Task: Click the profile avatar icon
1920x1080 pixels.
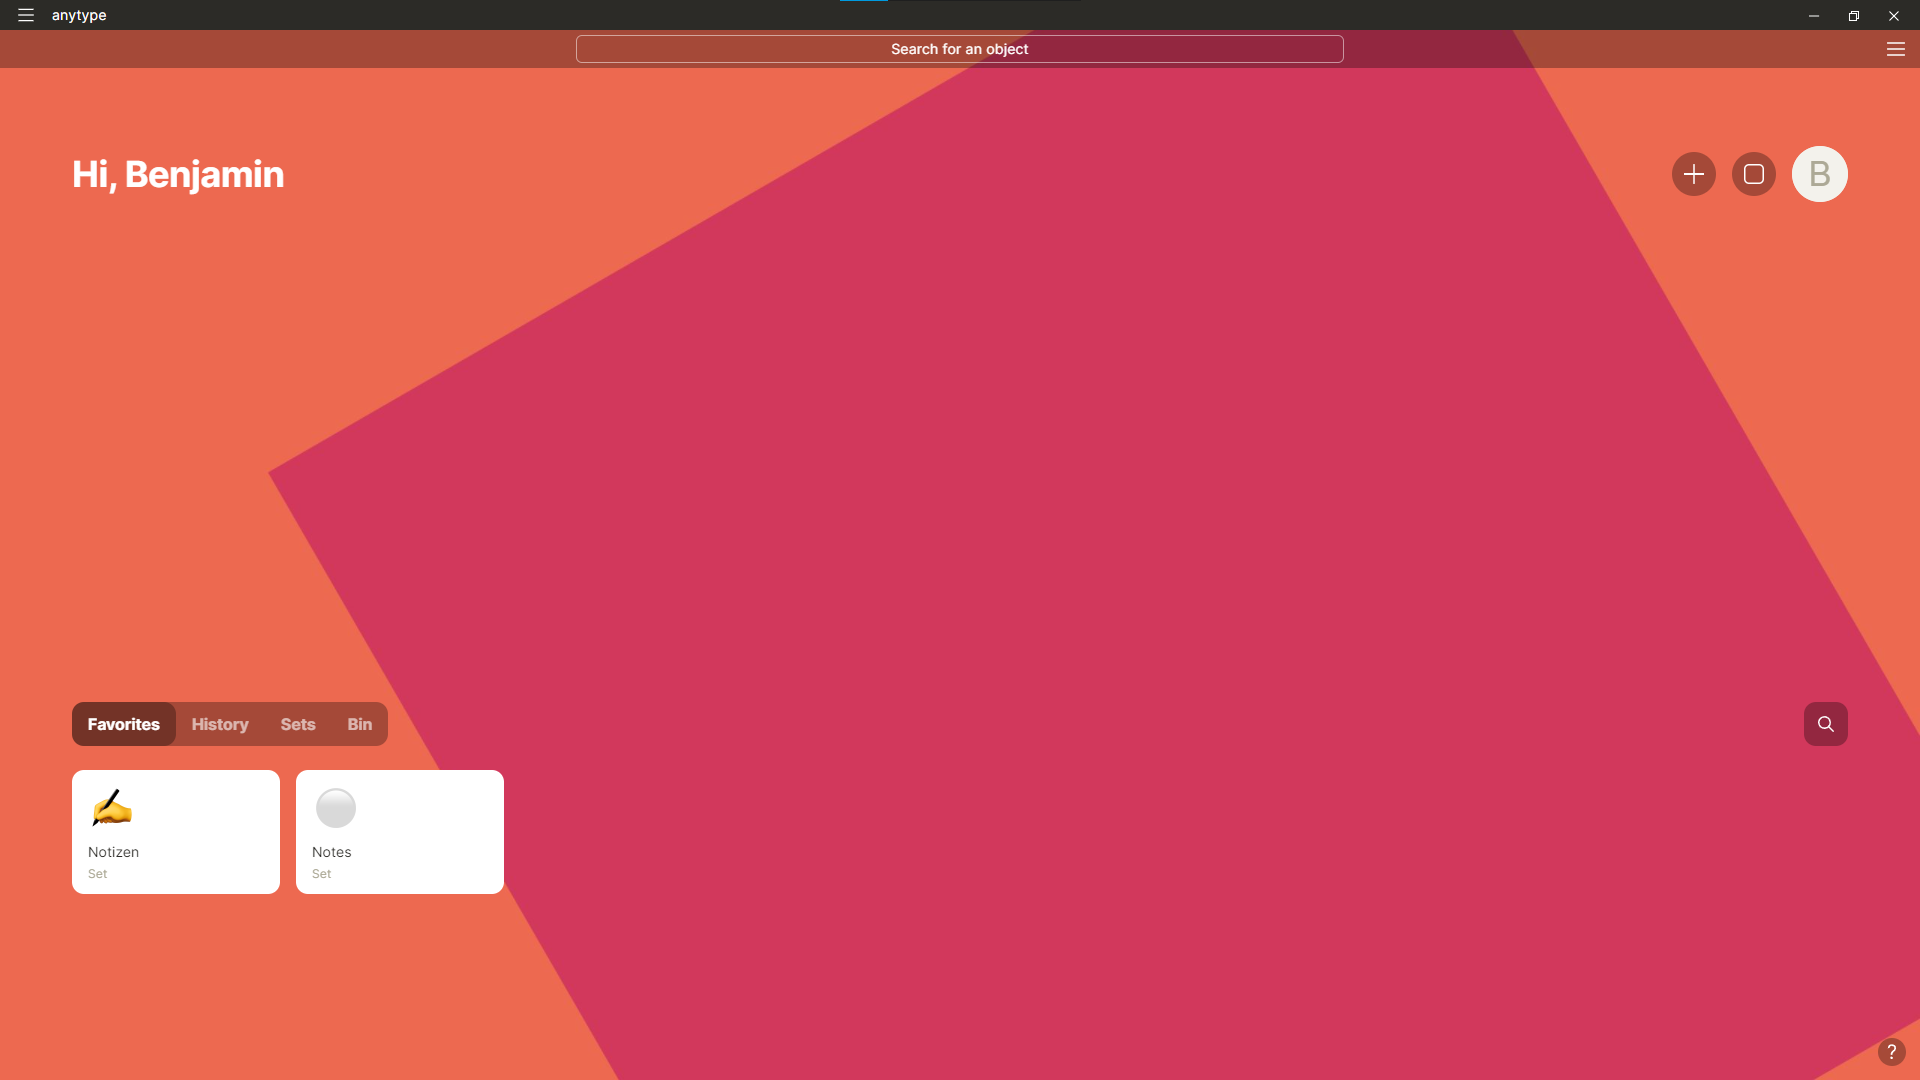Action: (x=1820, y=173)
